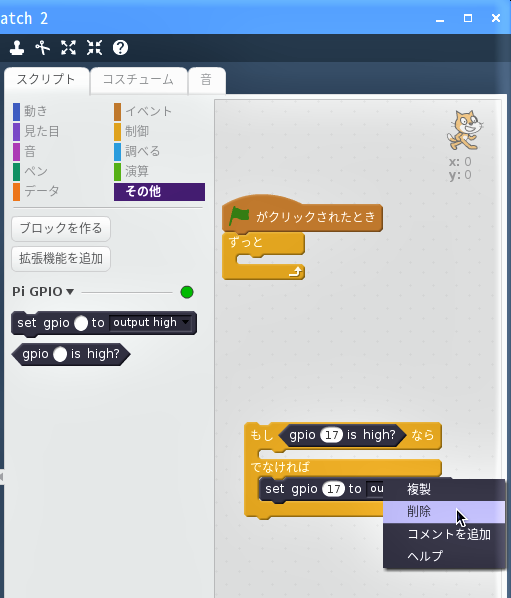Image resolution: width=511 pixels, height=598 pixels.
Task: Open the コスチューム tab
Action: (139, 80)
